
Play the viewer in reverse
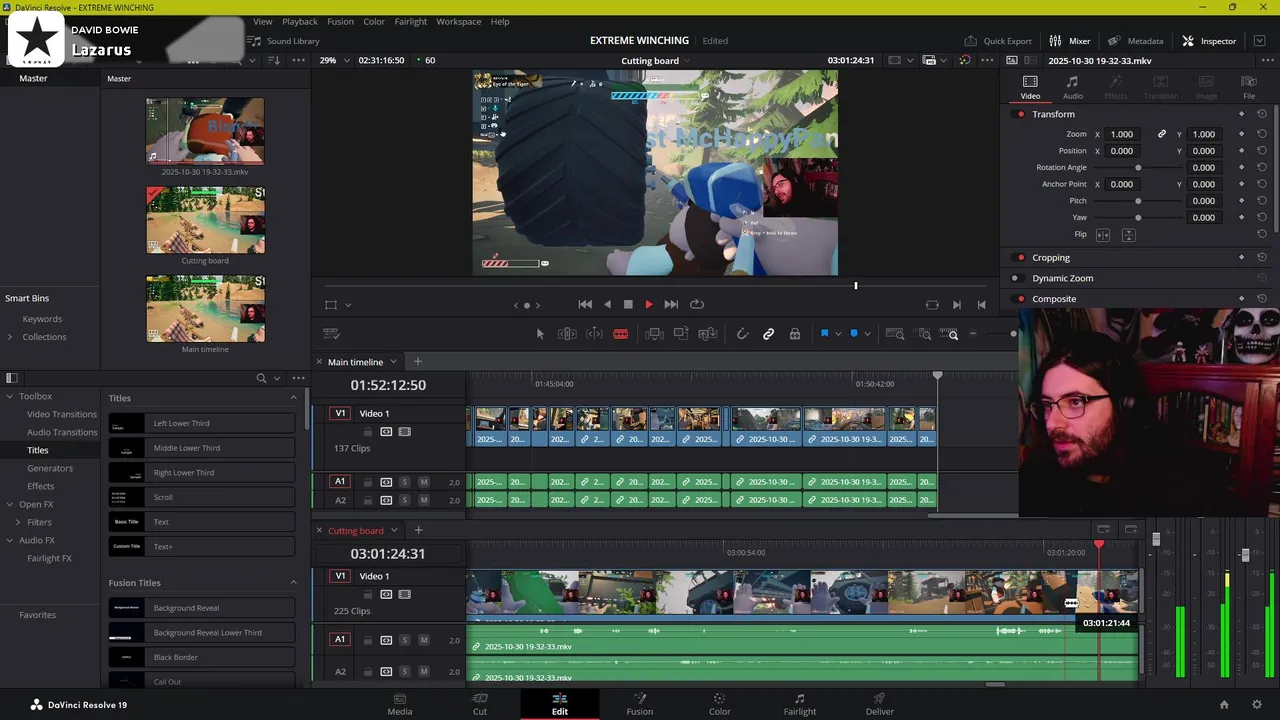[x=607, y=304]
